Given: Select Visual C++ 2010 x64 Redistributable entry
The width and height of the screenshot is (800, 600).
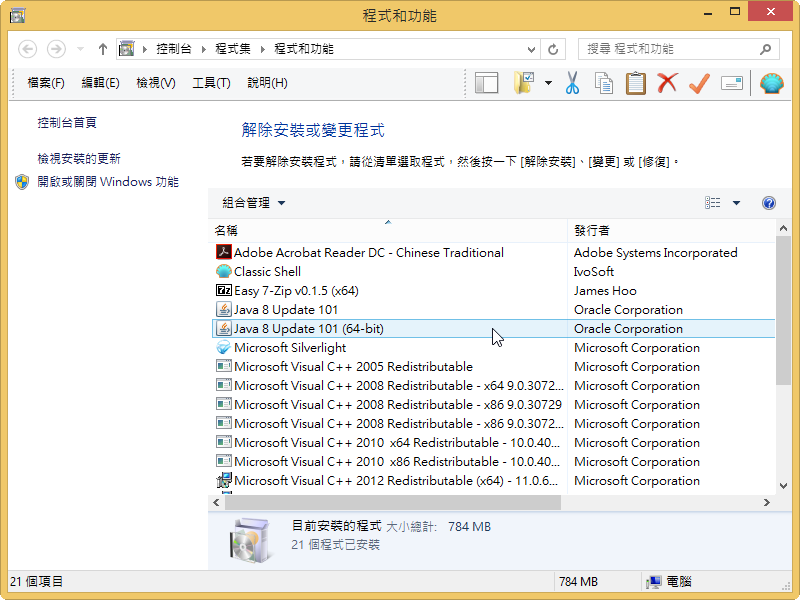Looking at the screenshot, I should [493, 442].
